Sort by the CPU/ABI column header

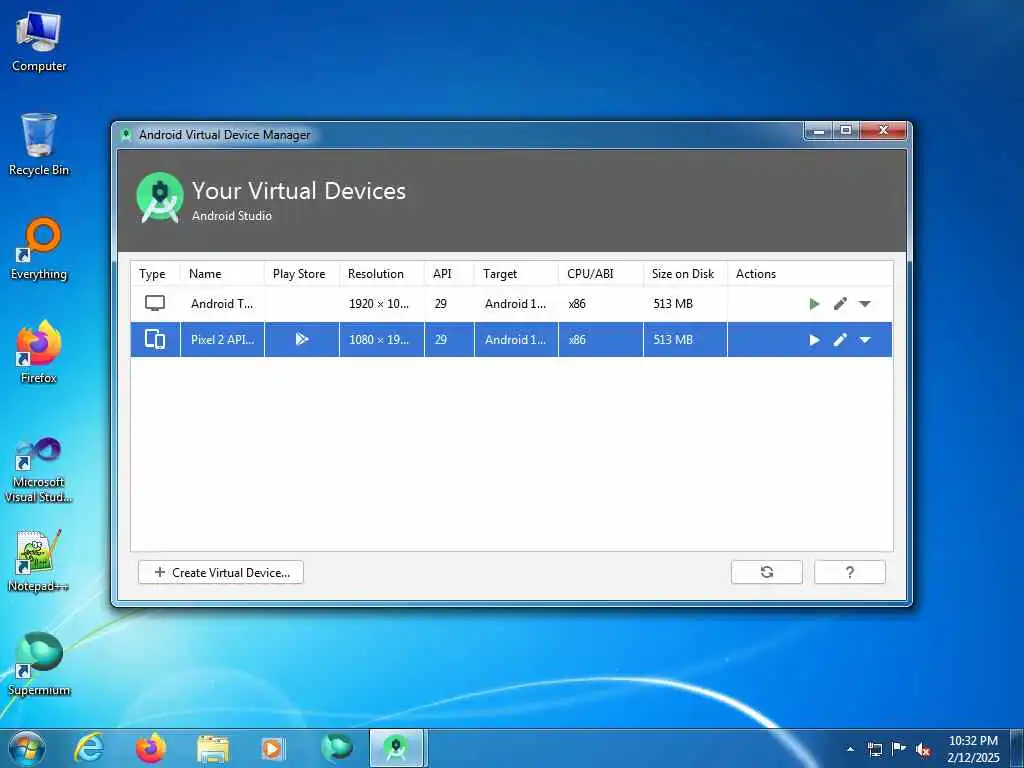click(601, 274)
